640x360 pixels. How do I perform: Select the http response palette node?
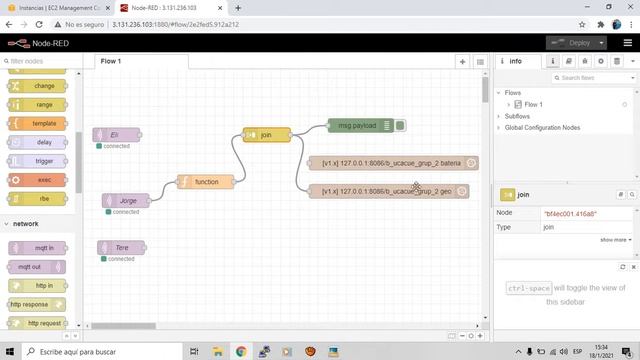tap(37, 304)
